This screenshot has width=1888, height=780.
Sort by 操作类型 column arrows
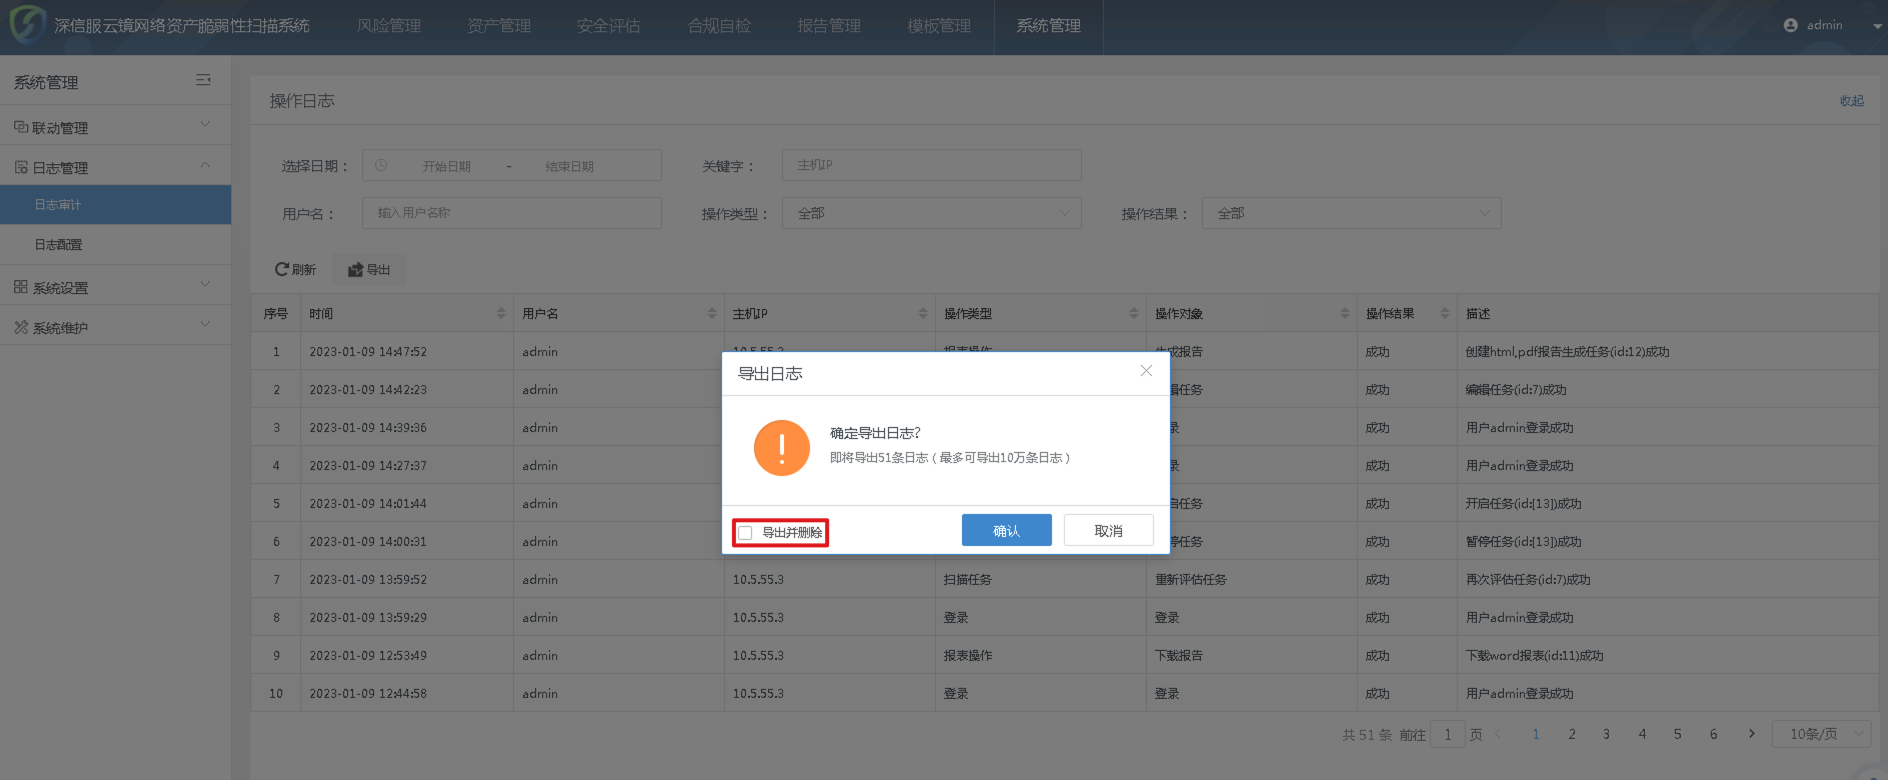1134,313
